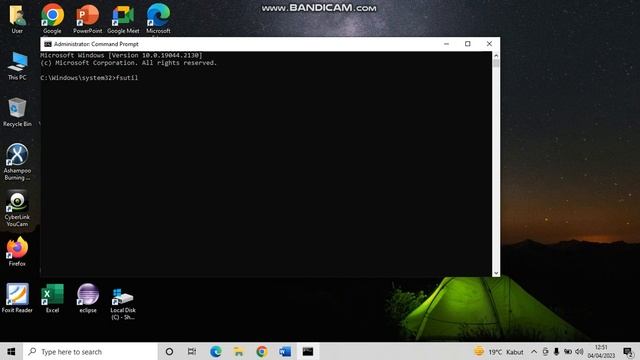Screen dimensions: 640x360
Task: Click the Command Prompt taskbar button
Action: (x=308, y=351)
